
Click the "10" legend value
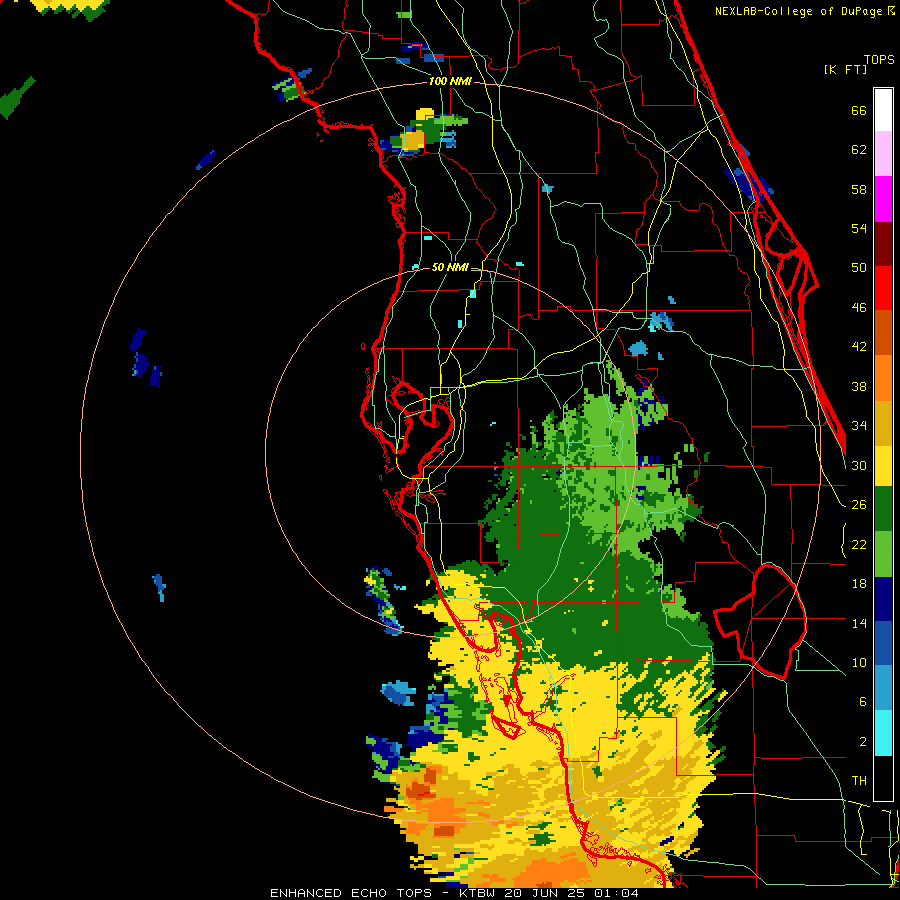(x=859, y=662)
